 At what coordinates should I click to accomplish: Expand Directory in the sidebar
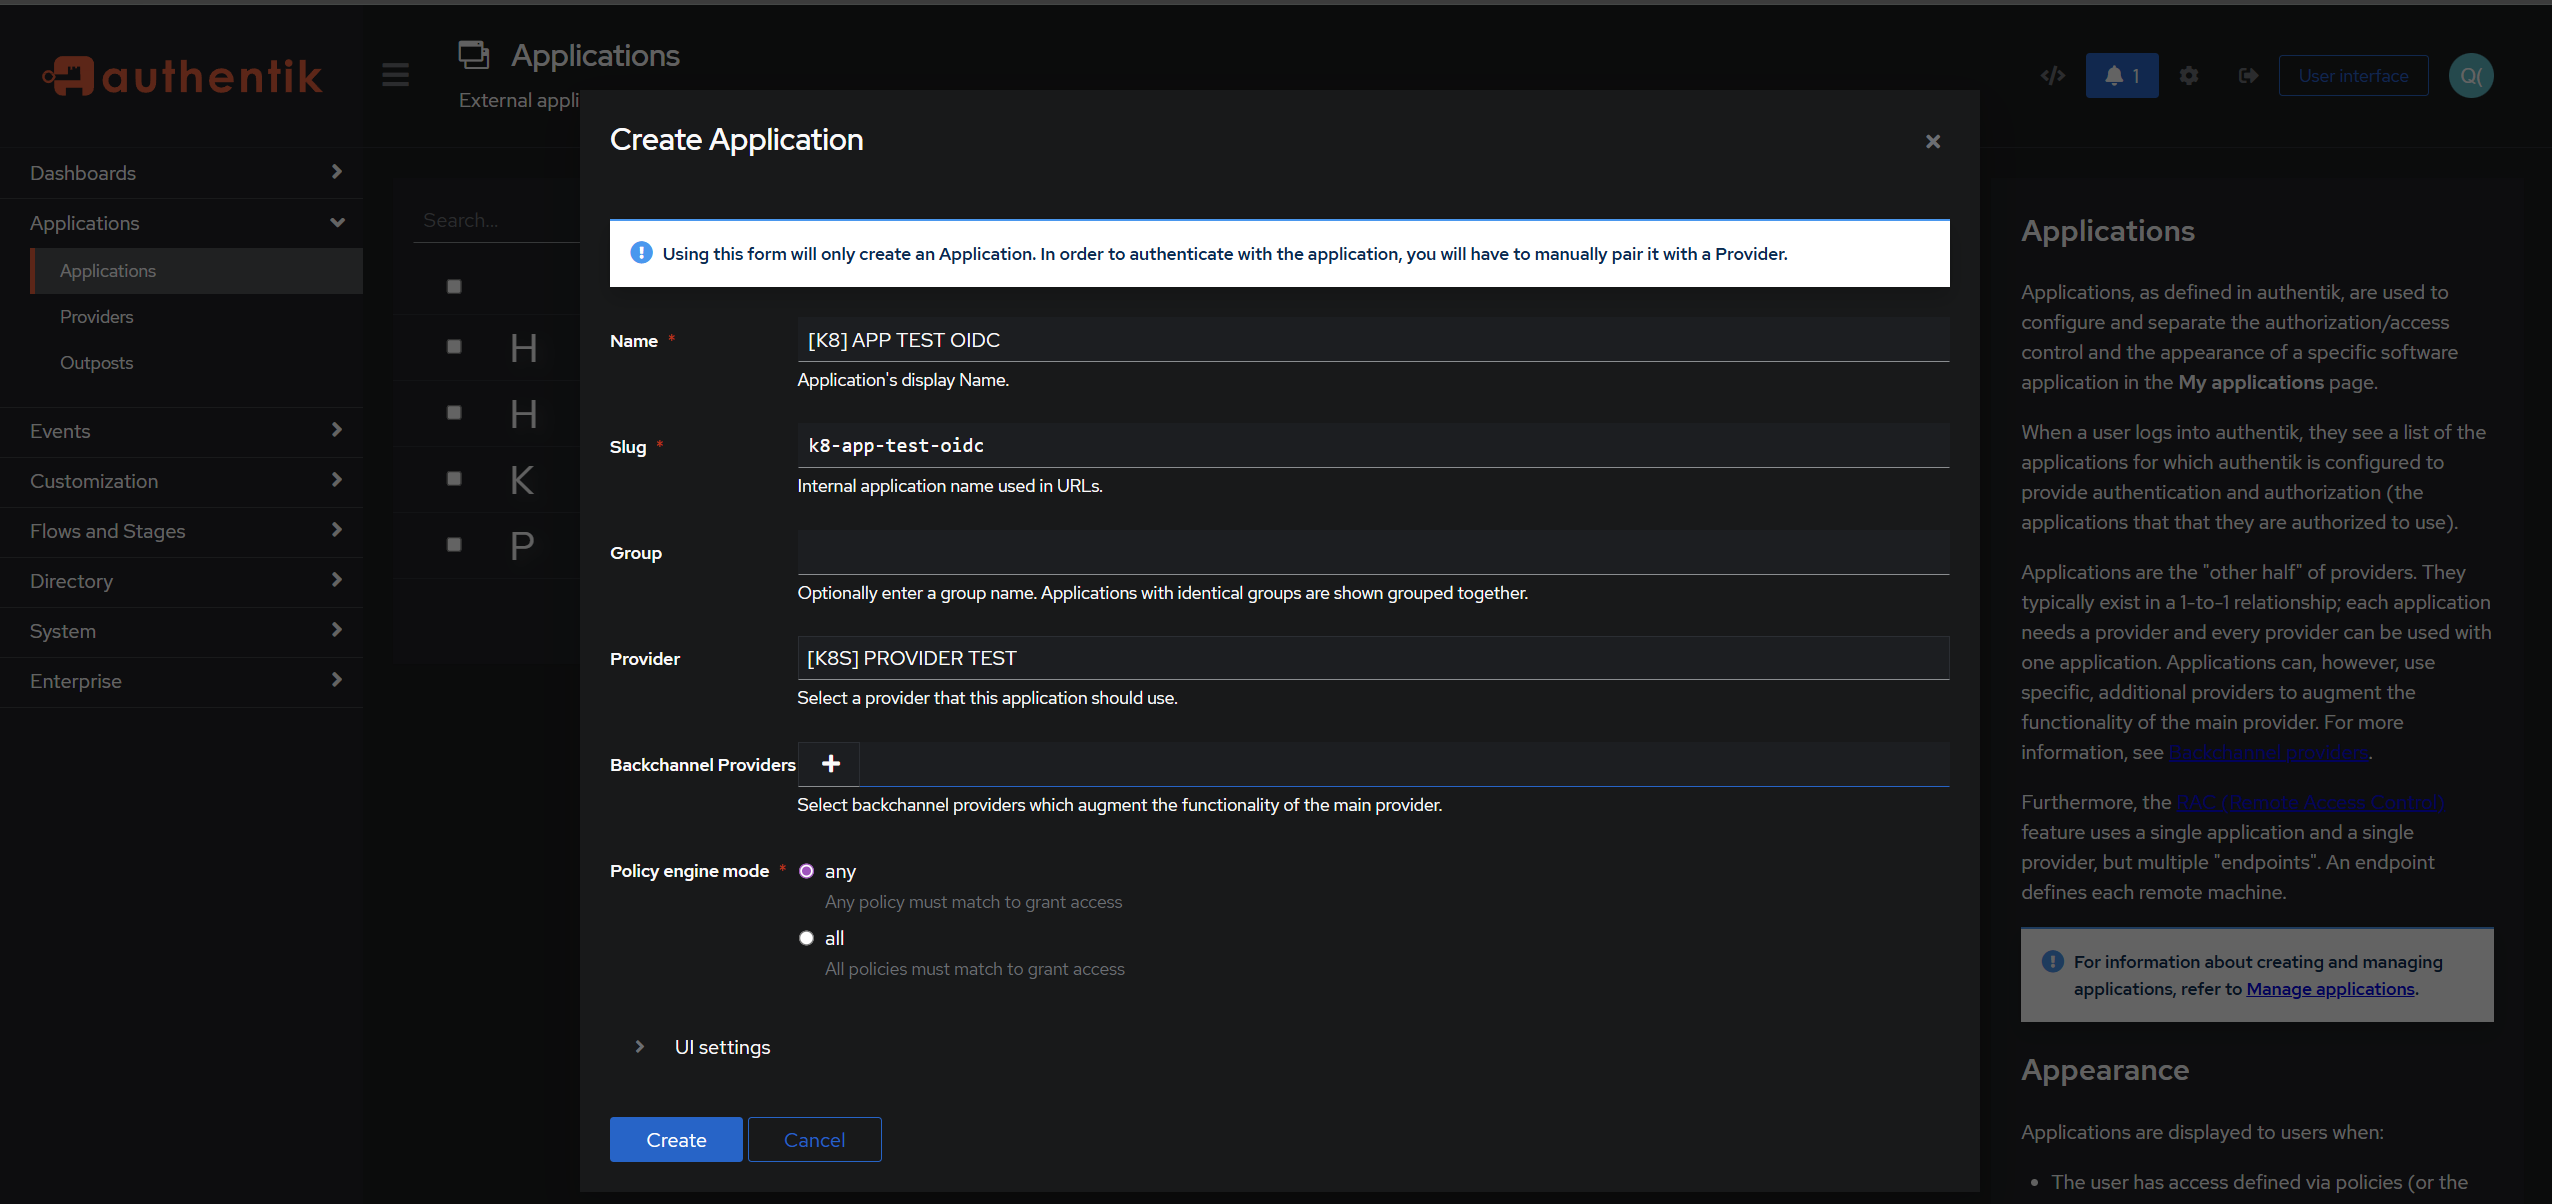[x=182, y=581]
